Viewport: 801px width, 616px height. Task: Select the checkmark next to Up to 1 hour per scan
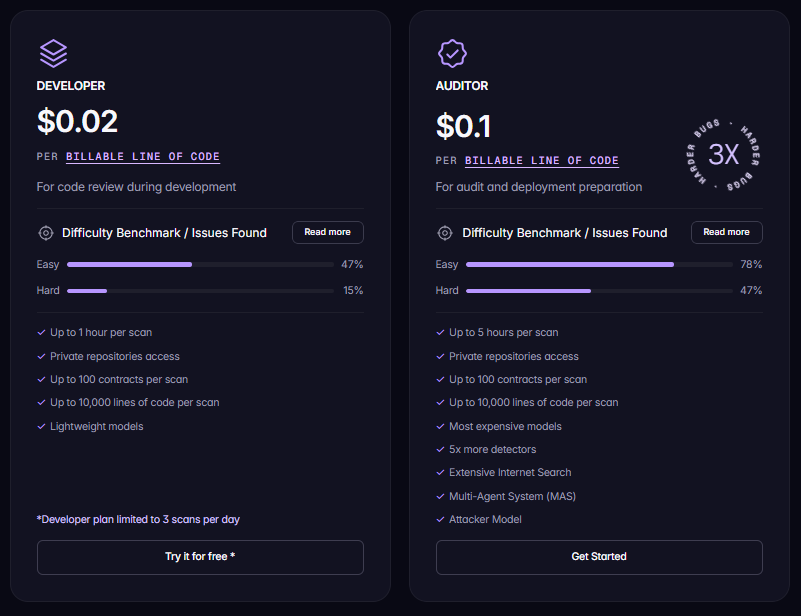pos(39,332)
